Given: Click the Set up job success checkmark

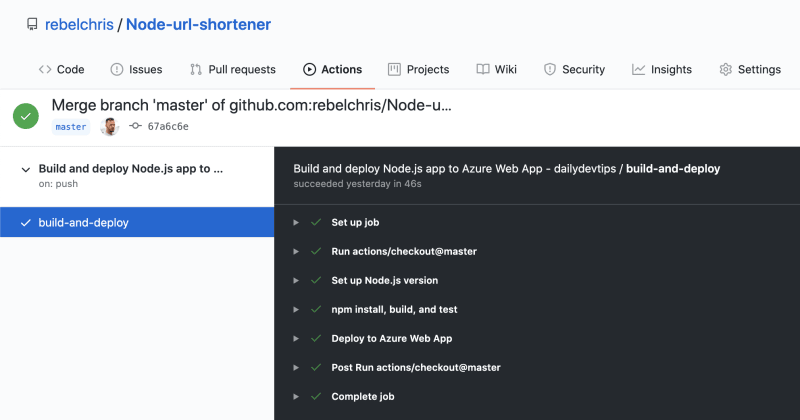Looking at the screenshot, I should click(316, 222).
